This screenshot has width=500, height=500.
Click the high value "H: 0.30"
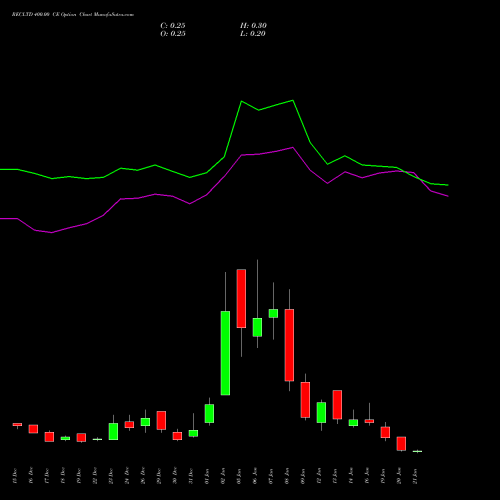coord(253,26)
